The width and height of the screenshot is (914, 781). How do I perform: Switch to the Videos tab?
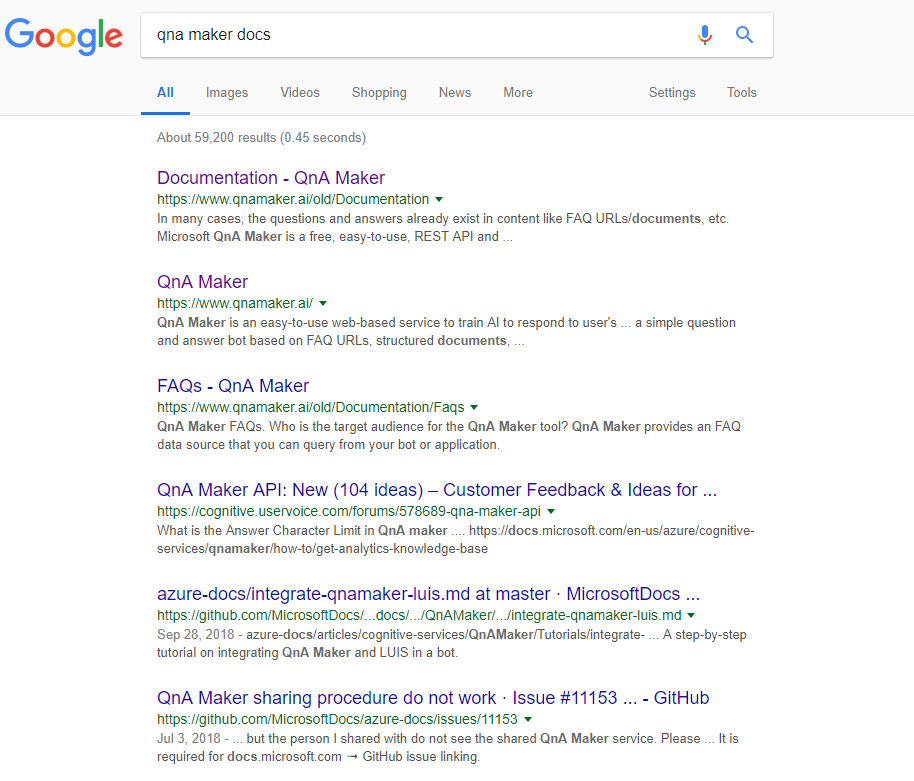[299, 92]
